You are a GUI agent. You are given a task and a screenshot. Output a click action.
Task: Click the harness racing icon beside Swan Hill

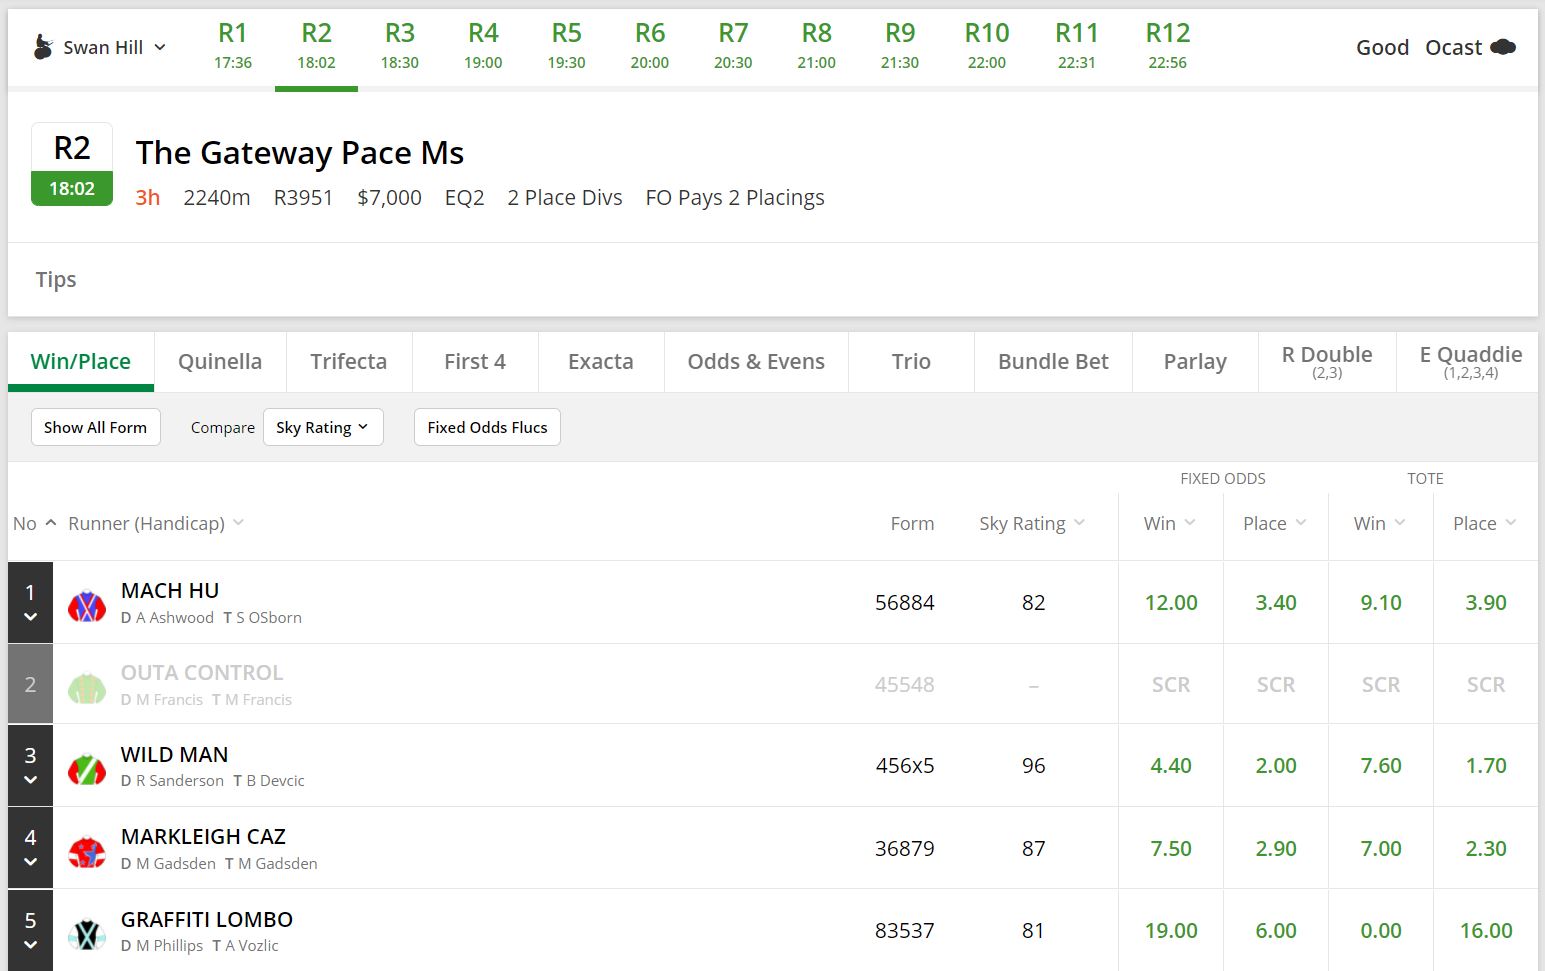pyautogui.click(x=42, y=47)
